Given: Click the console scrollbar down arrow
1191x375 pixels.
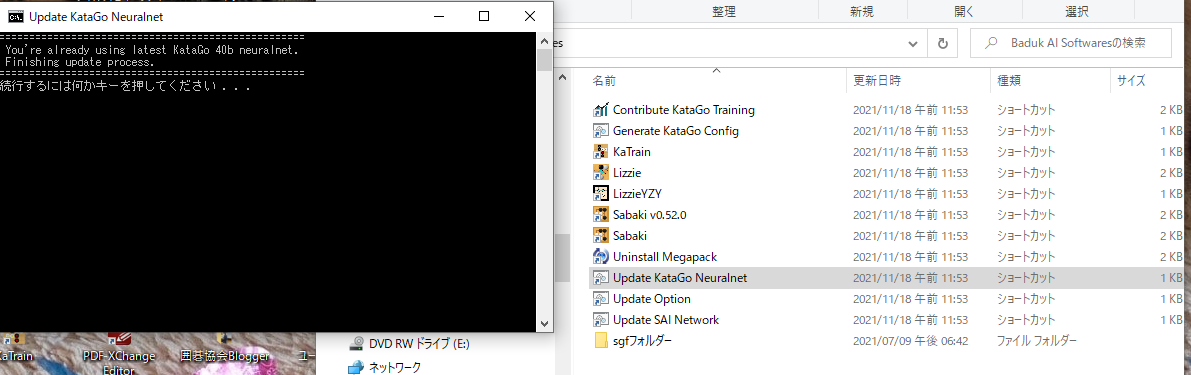Looking at the screenshot, I should point(545,323).
